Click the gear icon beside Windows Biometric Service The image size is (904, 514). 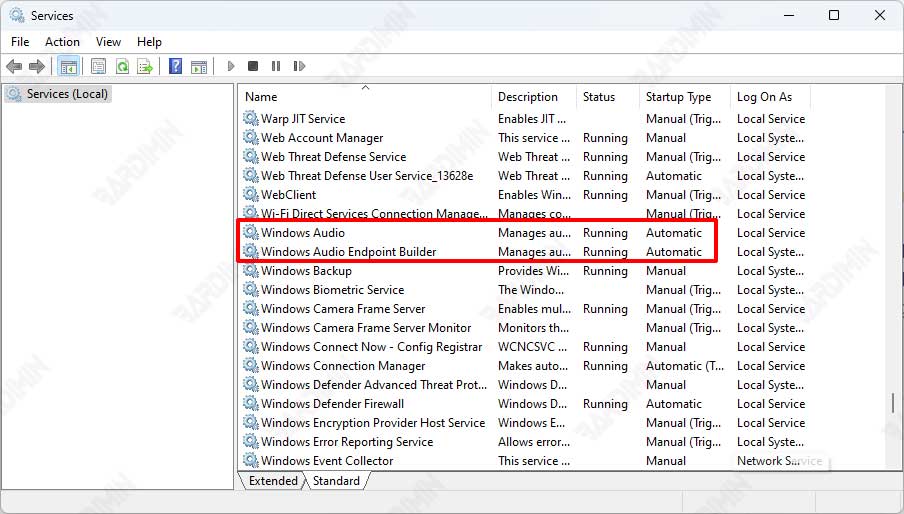pyautogui.click(x=251, y=289)
